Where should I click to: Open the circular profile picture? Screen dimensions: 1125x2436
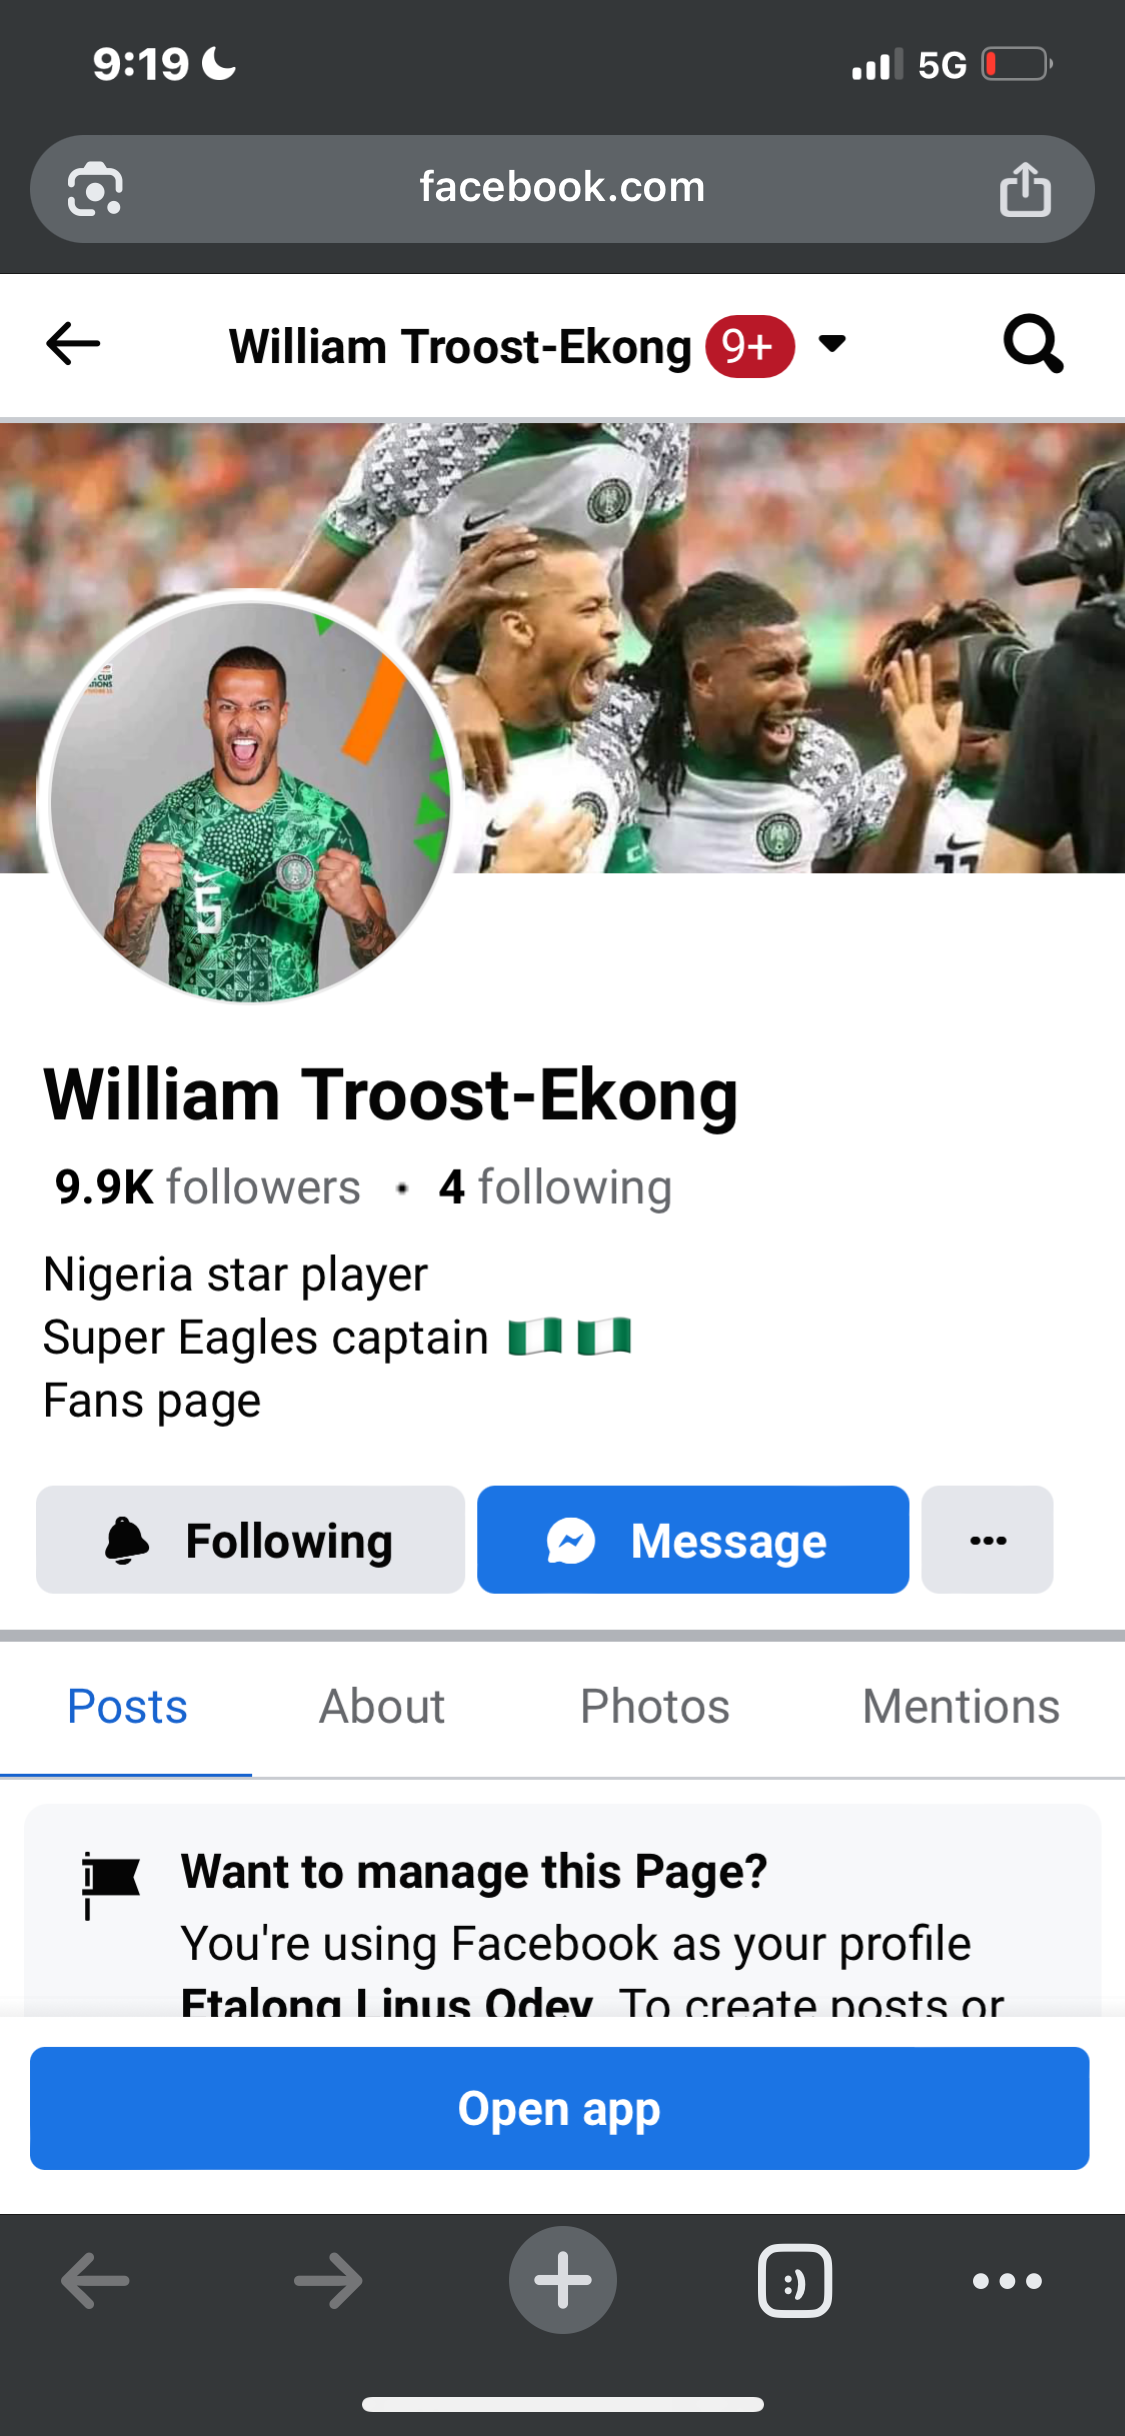coord(250,802)
